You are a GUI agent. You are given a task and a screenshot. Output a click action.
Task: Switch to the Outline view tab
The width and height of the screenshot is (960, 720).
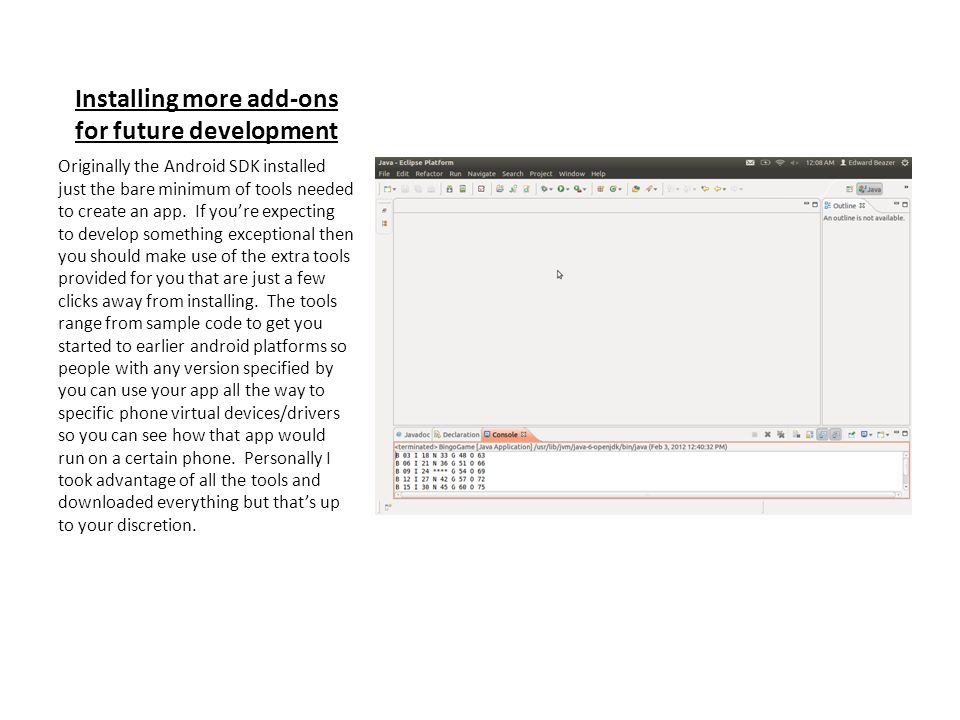pos(844,206)
